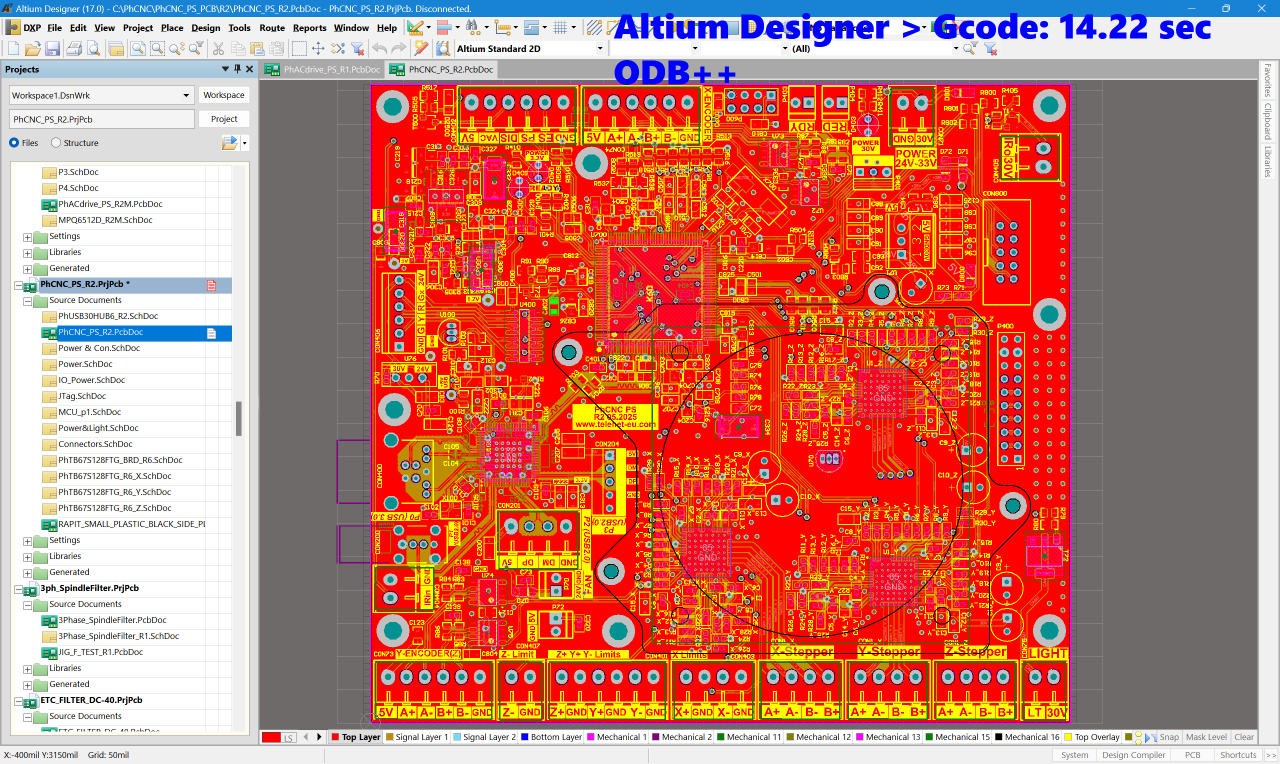This screenshot has height=764, width=1280.
Task: Collapse the ETC_FILTER_DC-40.PrjPcb project node
Action: 18,701
